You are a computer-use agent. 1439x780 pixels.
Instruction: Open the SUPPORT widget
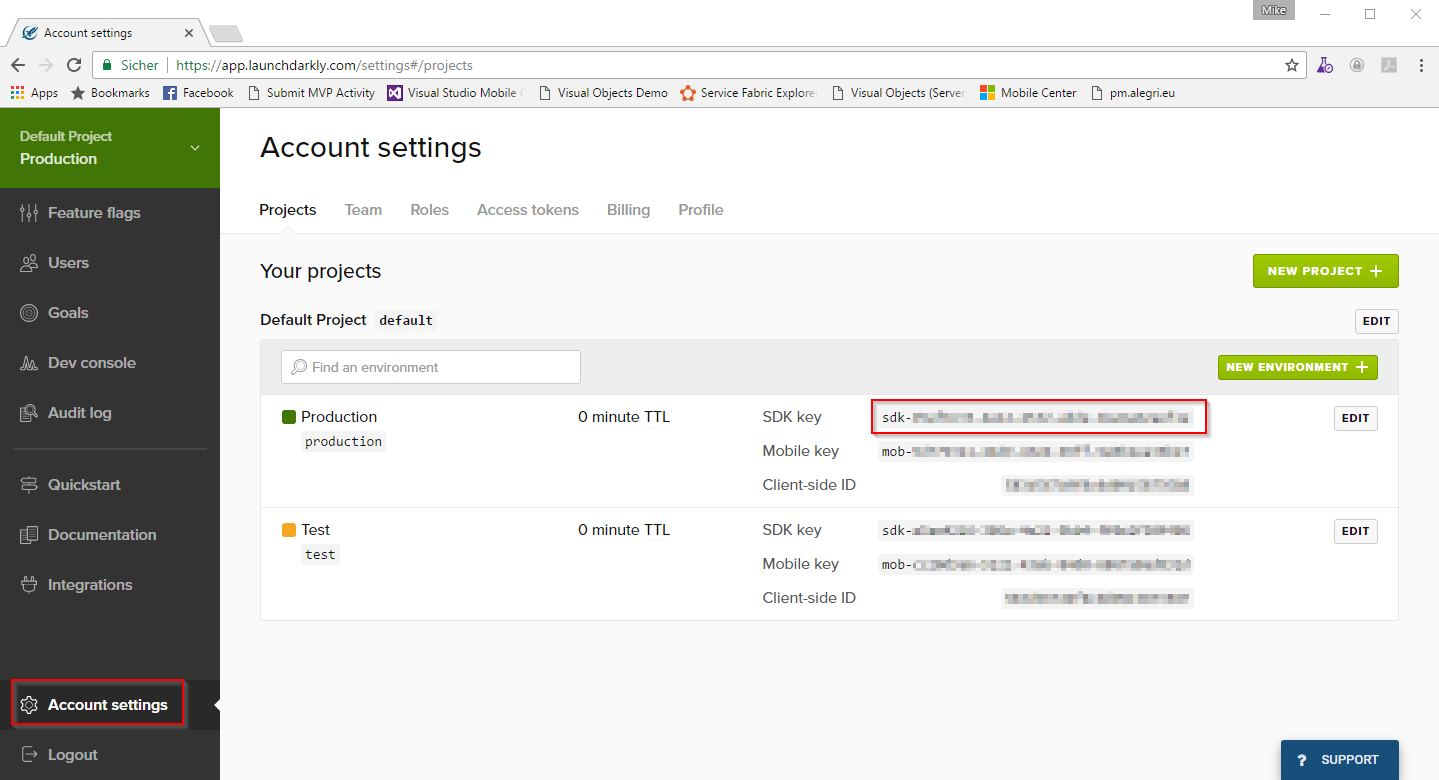coord(1340,760)
